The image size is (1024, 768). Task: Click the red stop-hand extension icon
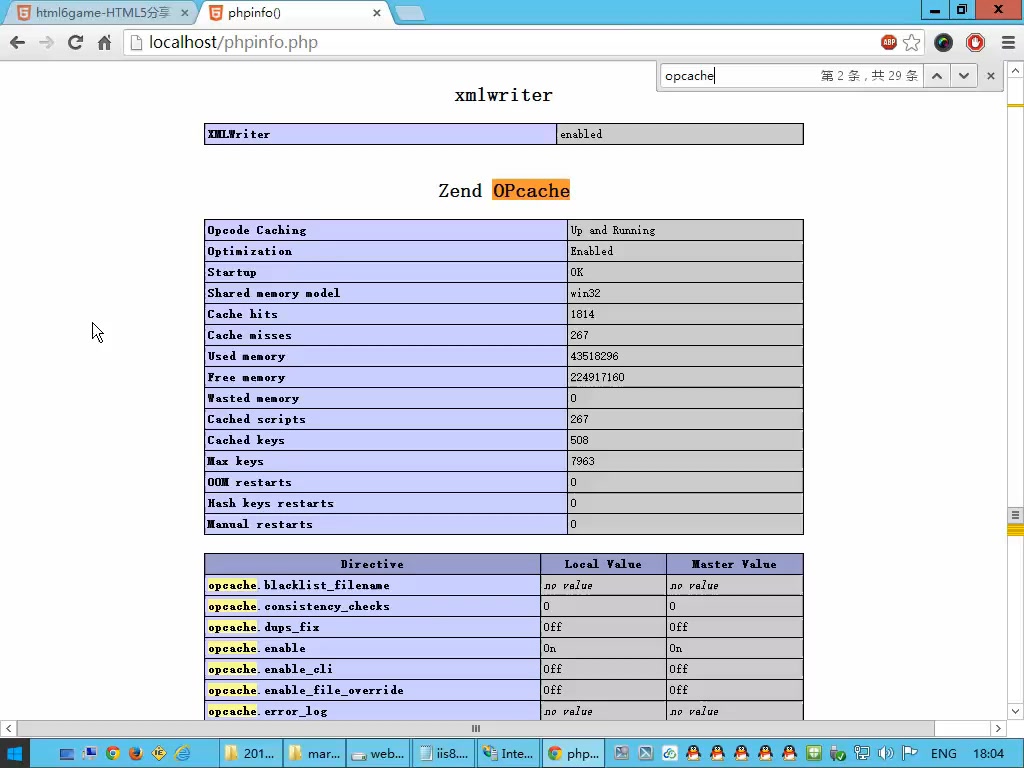point(975,42)
